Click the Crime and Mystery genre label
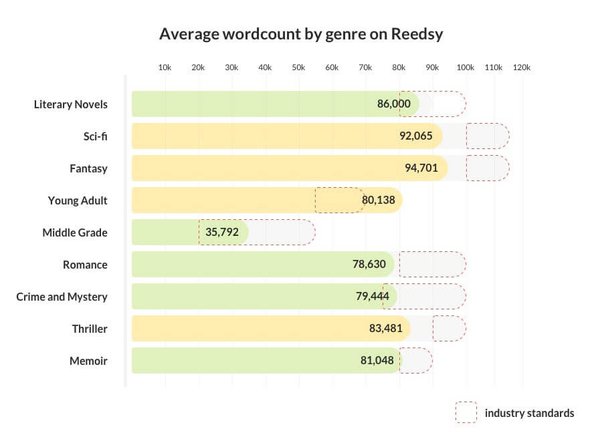Image resolution: width=602 pixels, height=441 pixels. click(62, 297)
